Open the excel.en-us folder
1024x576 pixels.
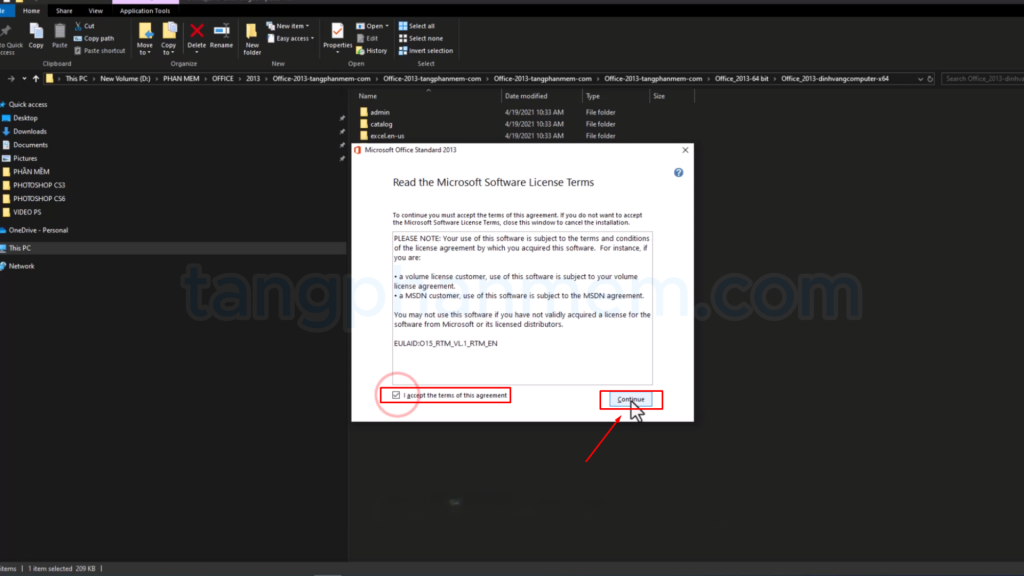(387, 136)
